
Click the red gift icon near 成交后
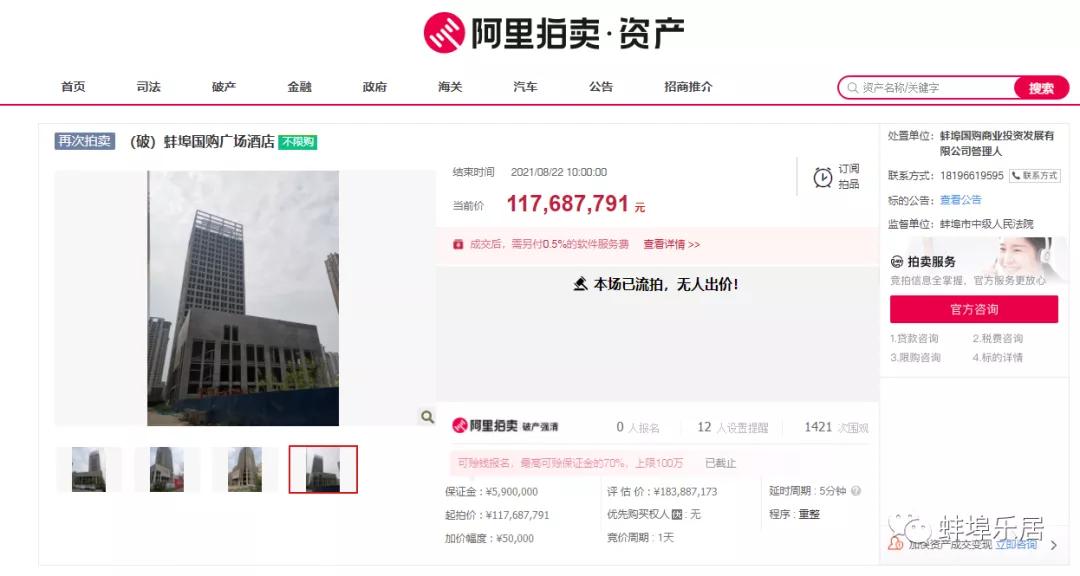point(458,245)
